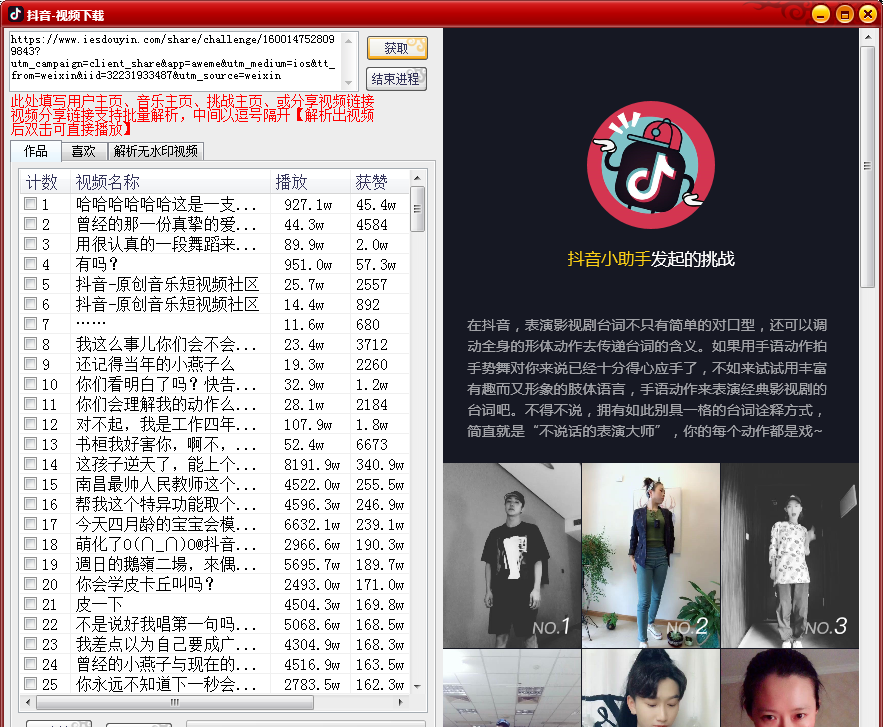883x727 pixels.
Task: Tick the checkbox for row 4
Action: pos(30,264)
